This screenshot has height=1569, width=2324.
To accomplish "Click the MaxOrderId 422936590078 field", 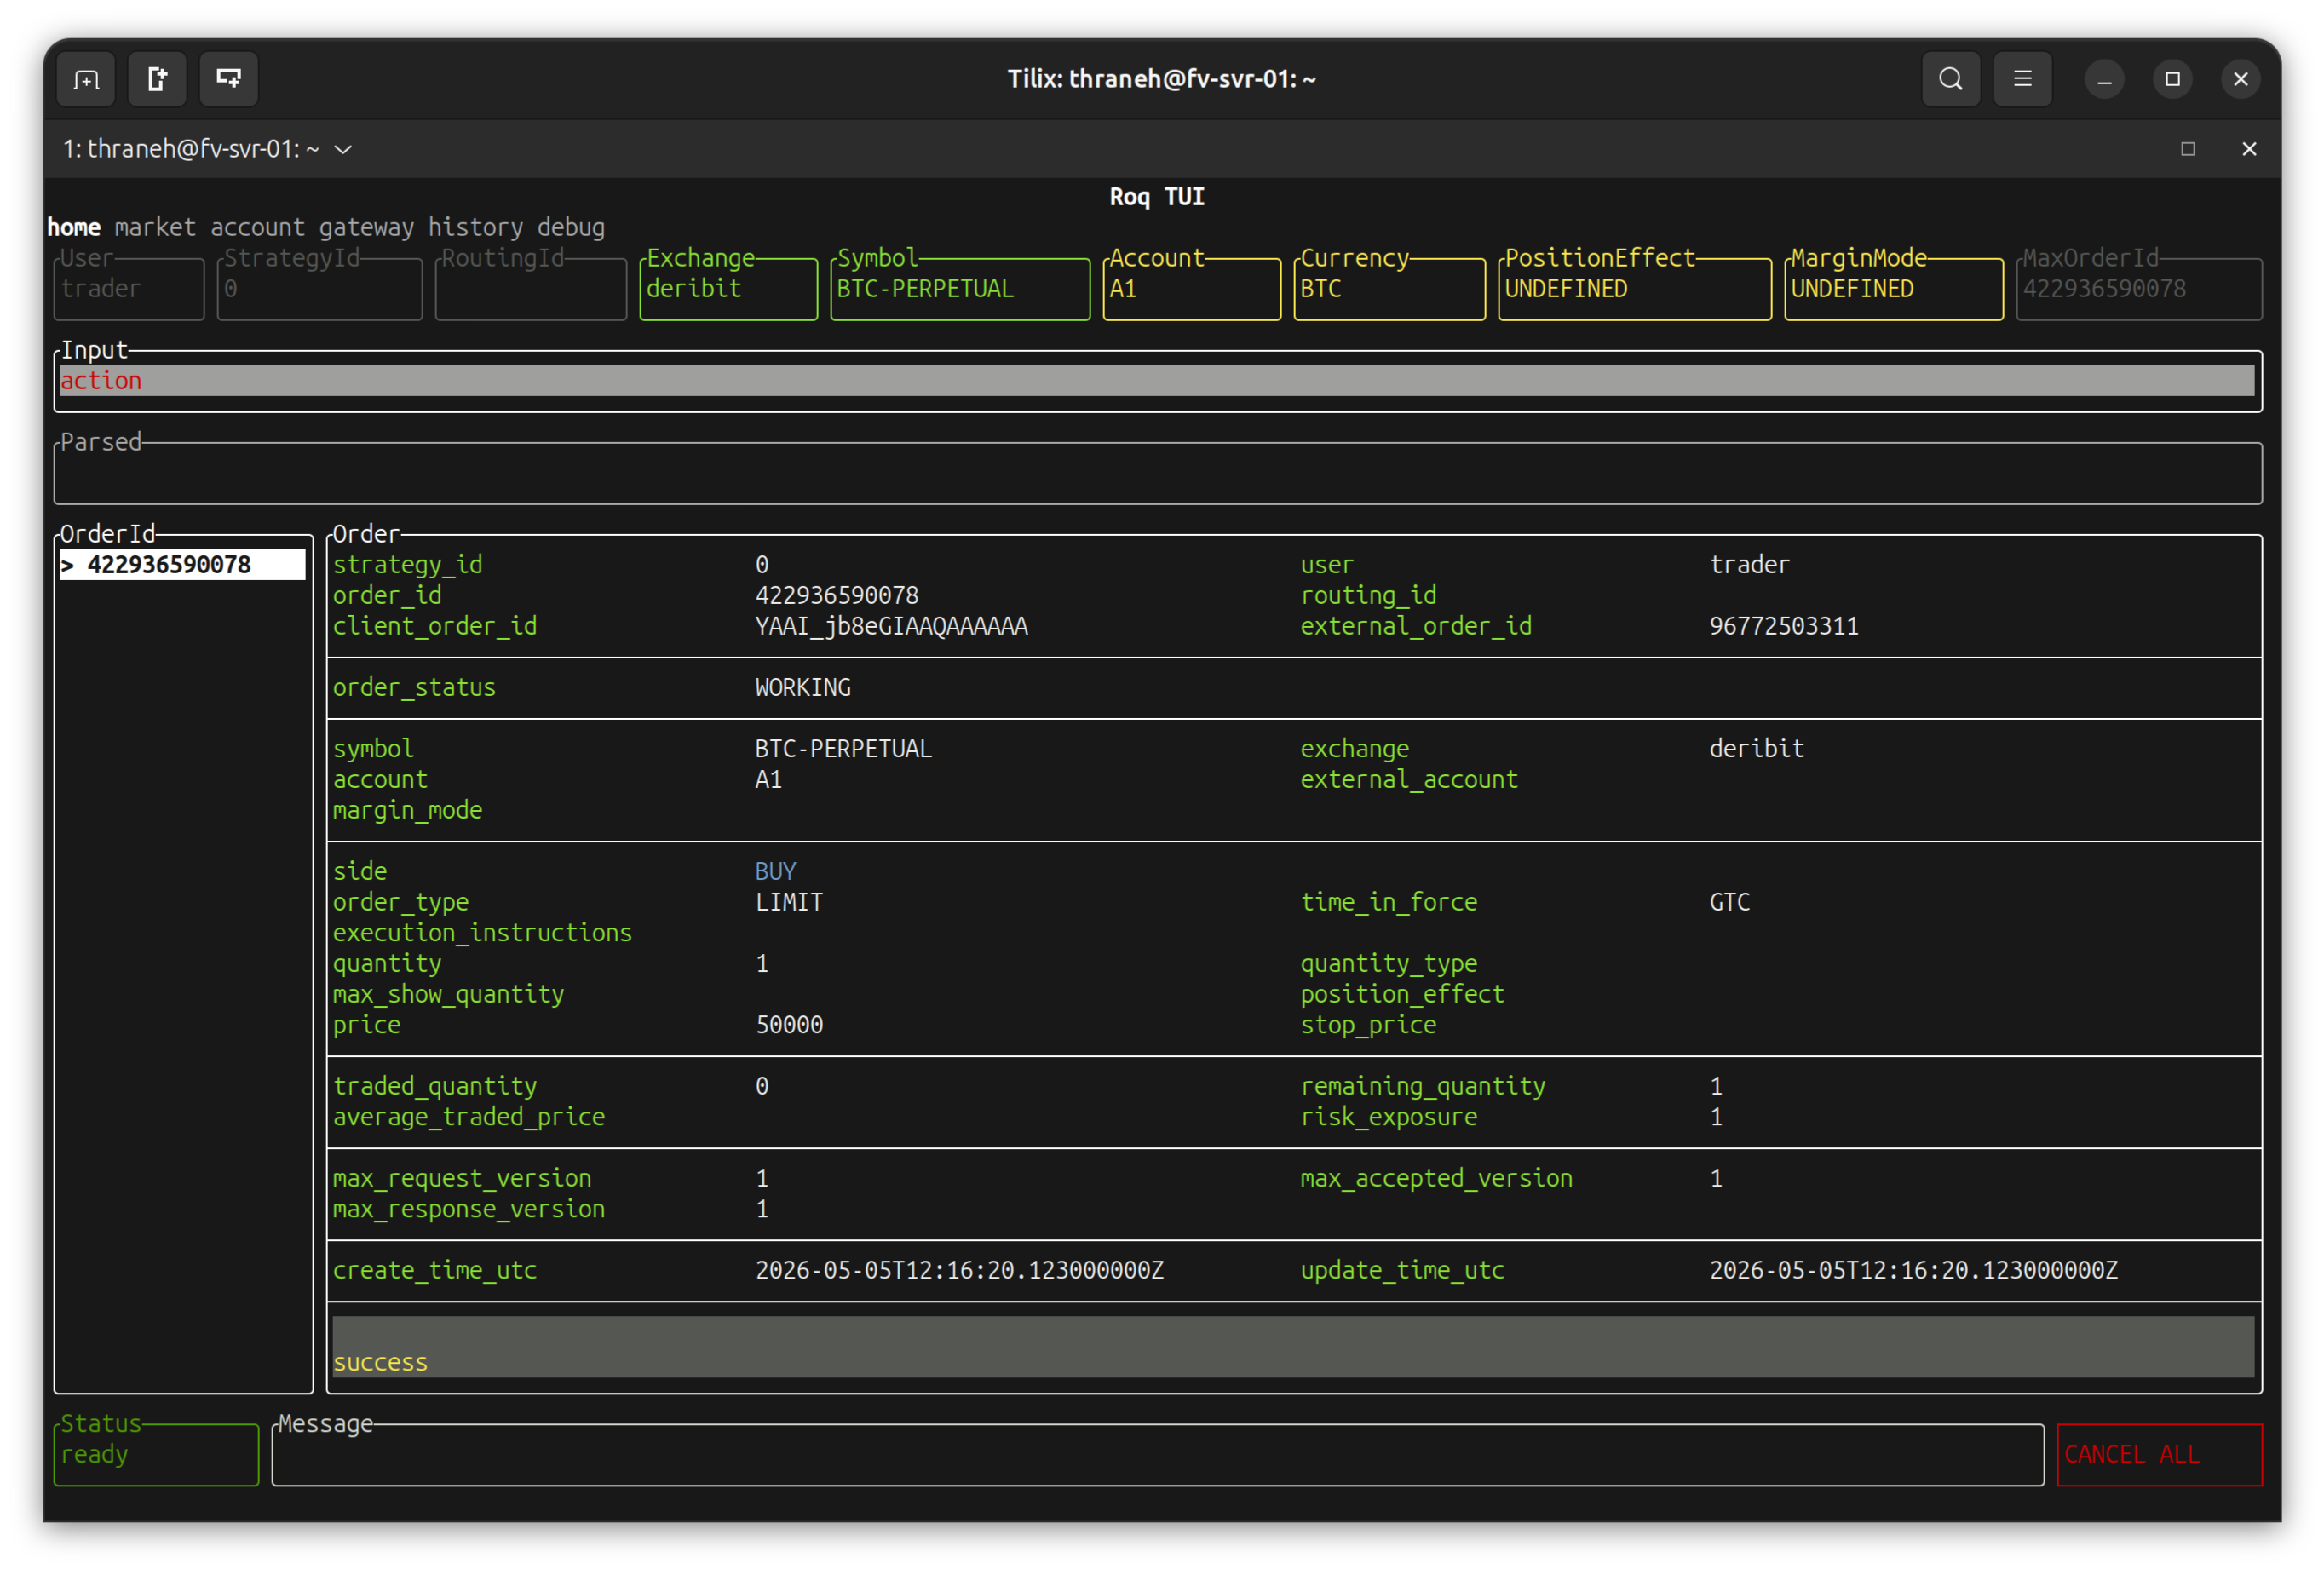I will pyautogui.click(x=2139, y=288).
